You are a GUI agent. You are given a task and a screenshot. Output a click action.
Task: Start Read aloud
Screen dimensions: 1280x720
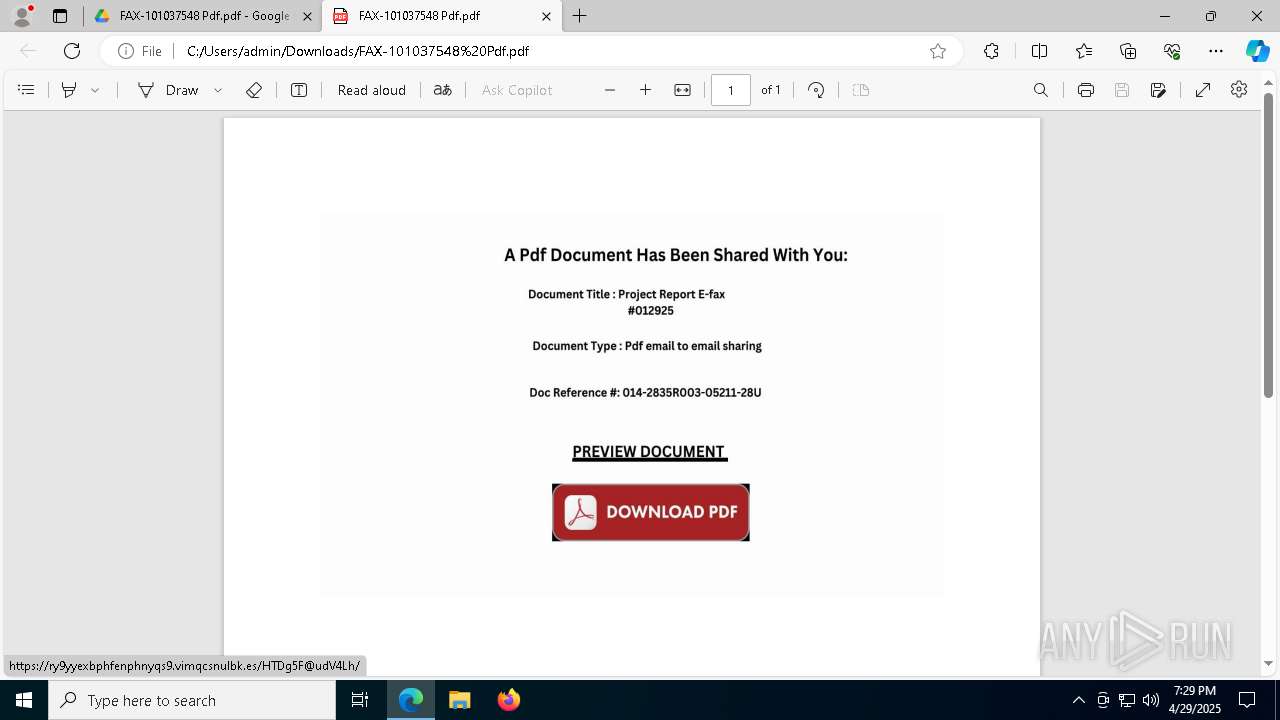coord(372,90)
